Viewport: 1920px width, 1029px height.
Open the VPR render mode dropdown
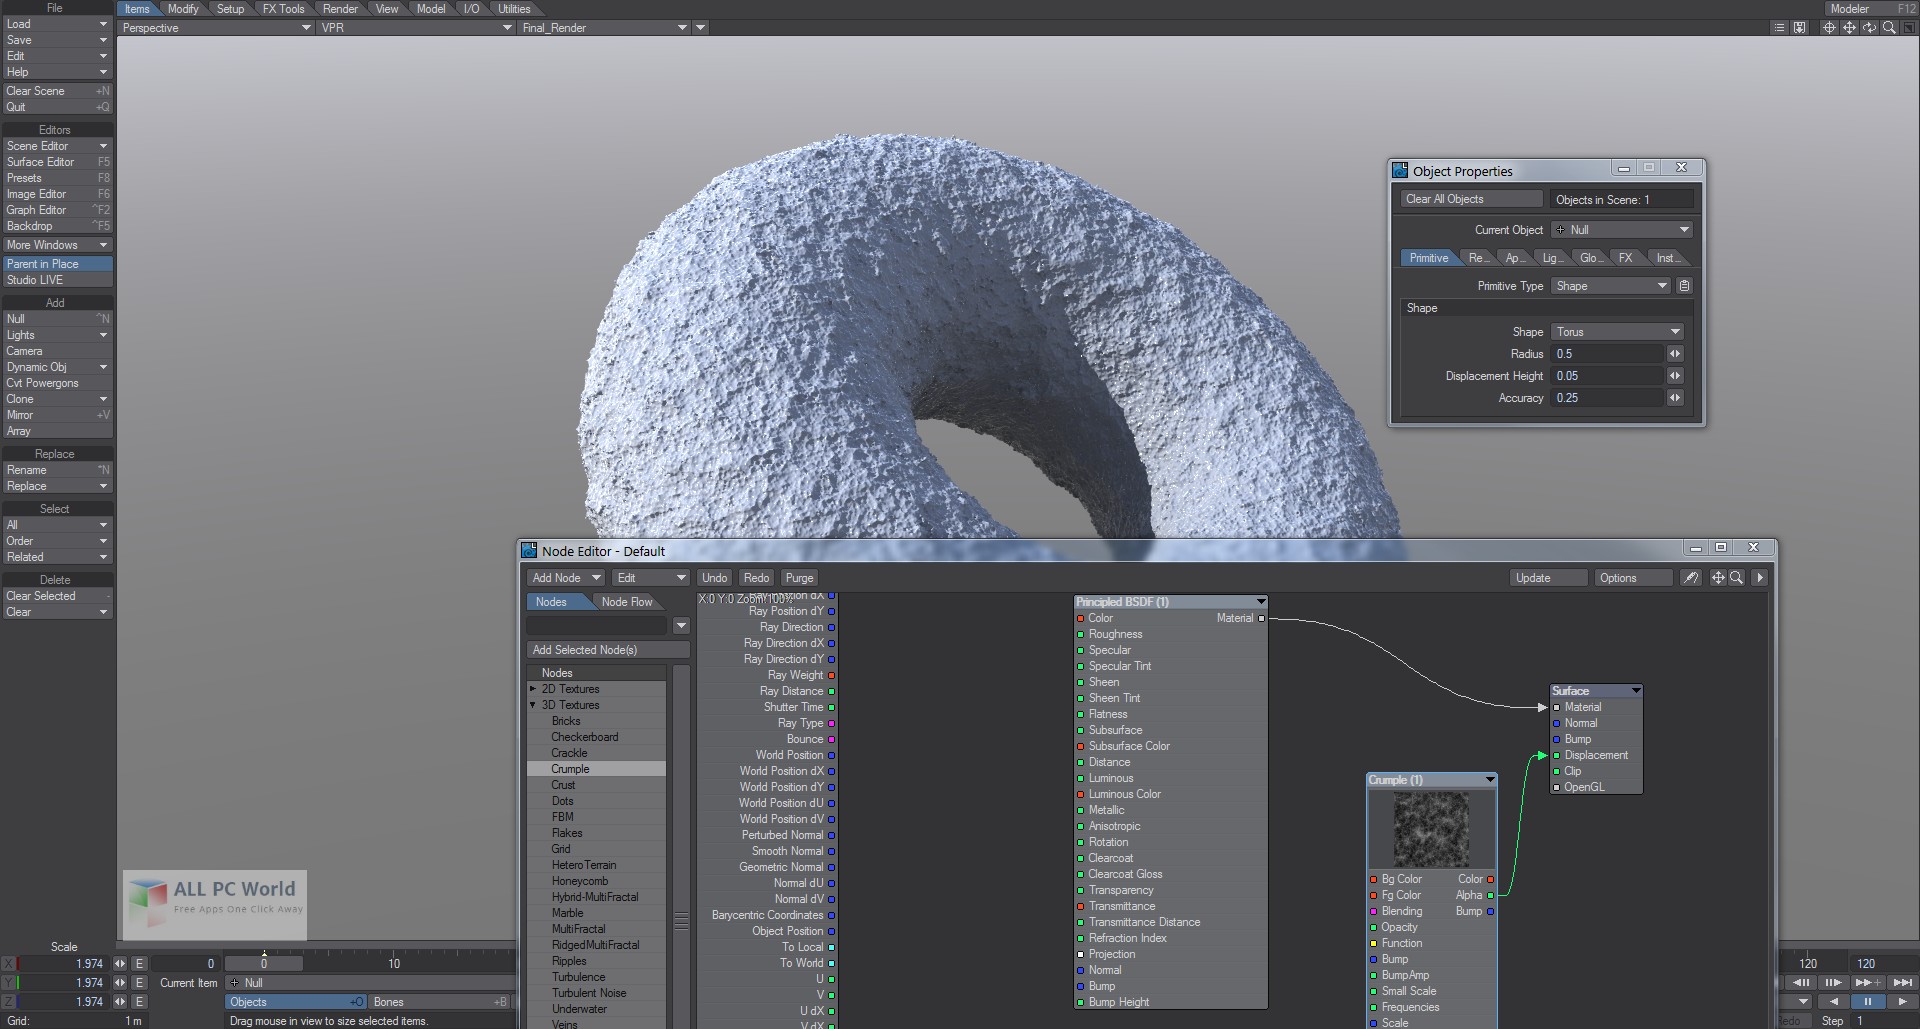(x=416, y=28)
